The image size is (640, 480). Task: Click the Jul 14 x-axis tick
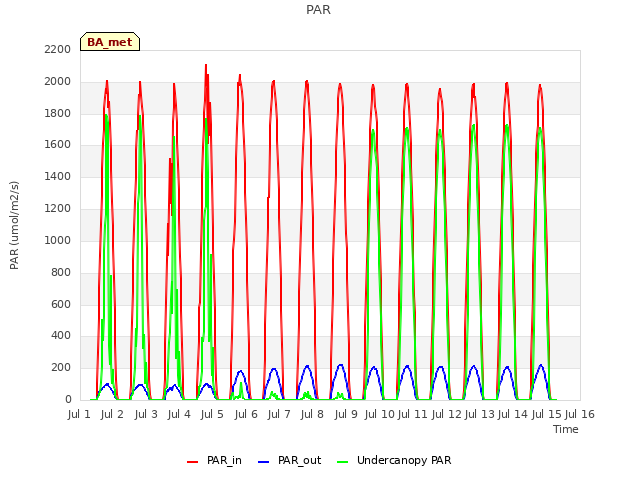pyautogui.click(x=513, y=414)
